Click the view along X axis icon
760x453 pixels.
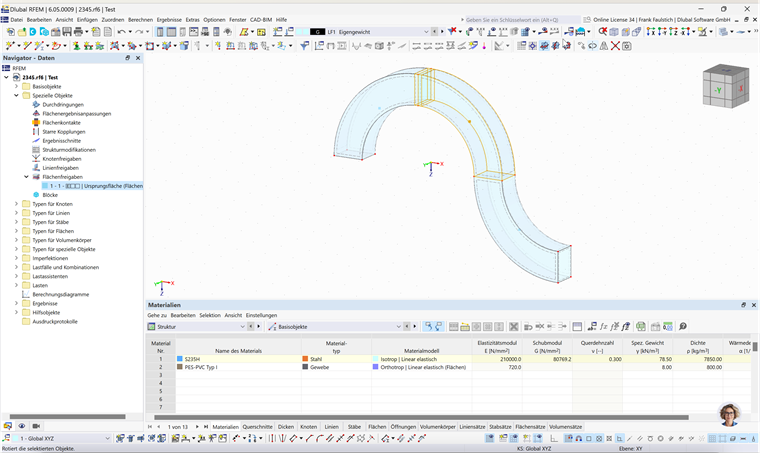pos(651,31)
